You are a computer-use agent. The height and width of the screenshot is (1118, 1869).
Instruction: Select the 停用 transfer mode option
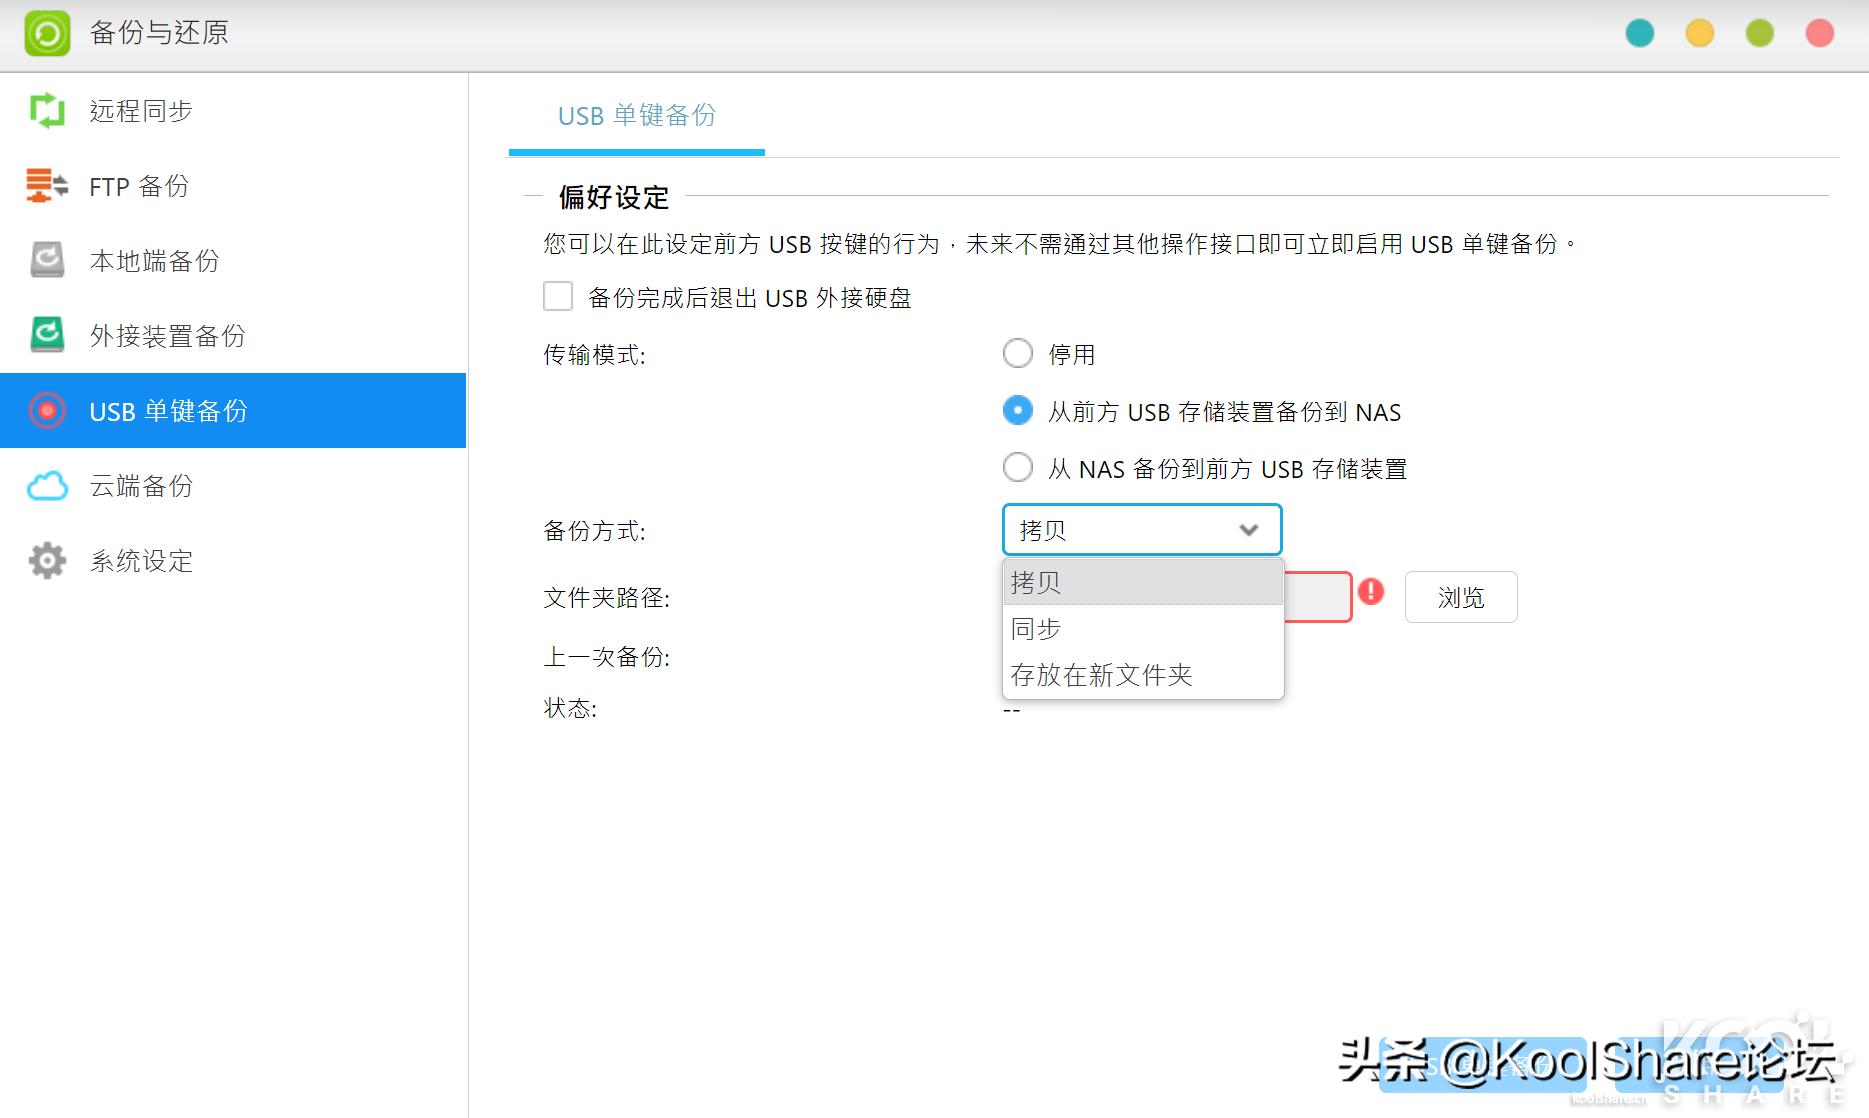(x=1017, y=353)
